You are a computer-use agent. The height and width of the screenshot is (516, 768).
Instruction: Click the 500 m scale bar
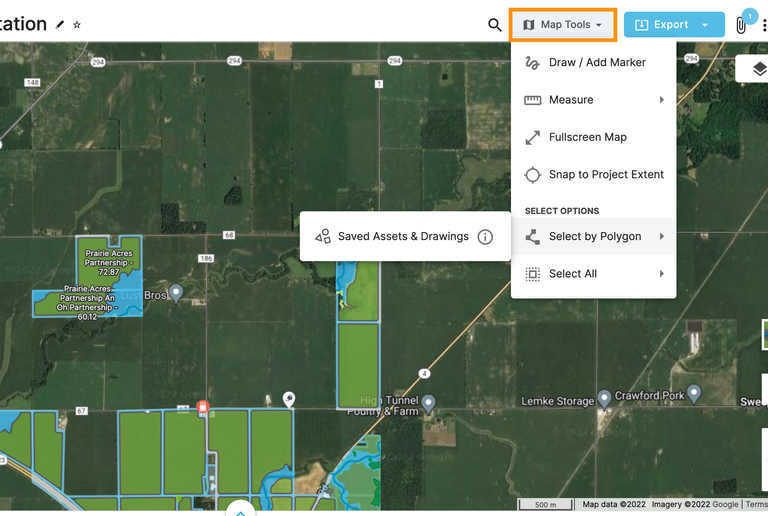click(x=545, y=504)
